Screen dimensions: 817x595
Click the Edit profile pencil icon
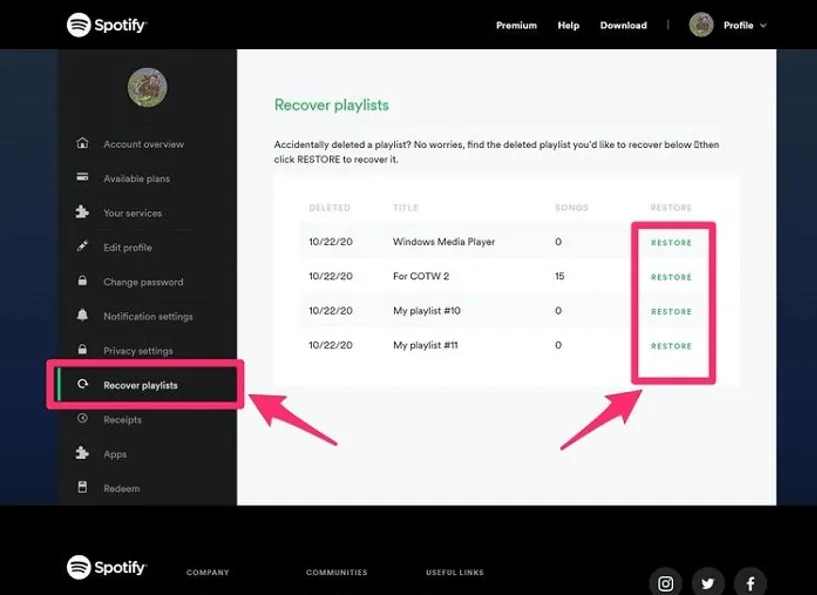[85, 247]
